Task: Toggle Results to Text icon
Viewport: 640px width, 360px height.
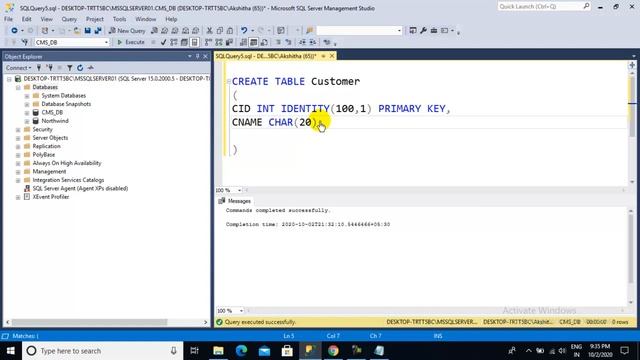Action: 243,42
